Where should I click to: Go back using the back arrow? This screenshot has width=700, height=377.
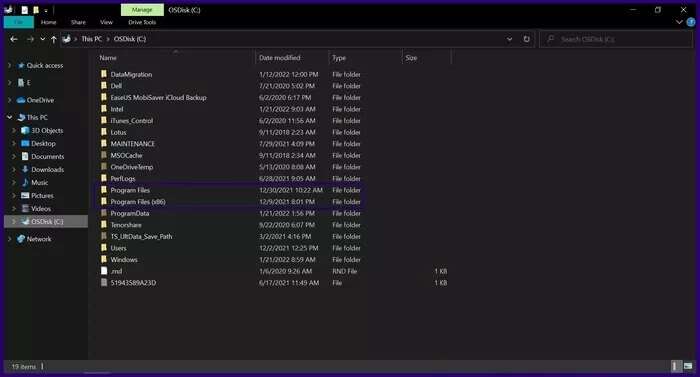(x=14, y=39)
